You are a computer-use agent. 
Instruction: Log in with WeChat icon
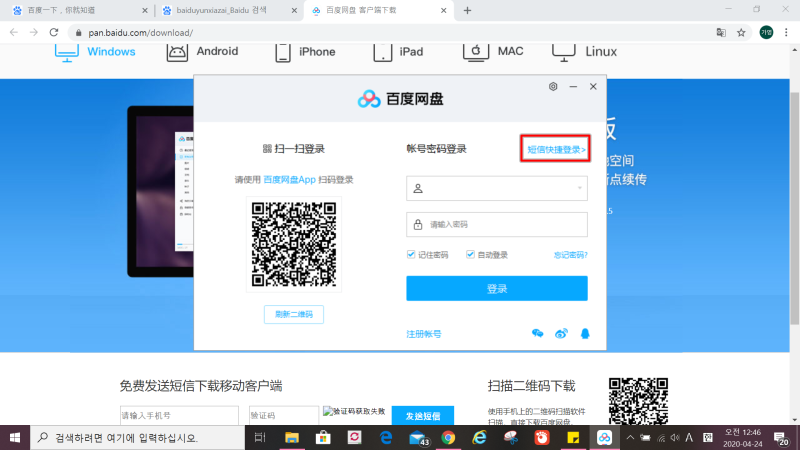537,334
